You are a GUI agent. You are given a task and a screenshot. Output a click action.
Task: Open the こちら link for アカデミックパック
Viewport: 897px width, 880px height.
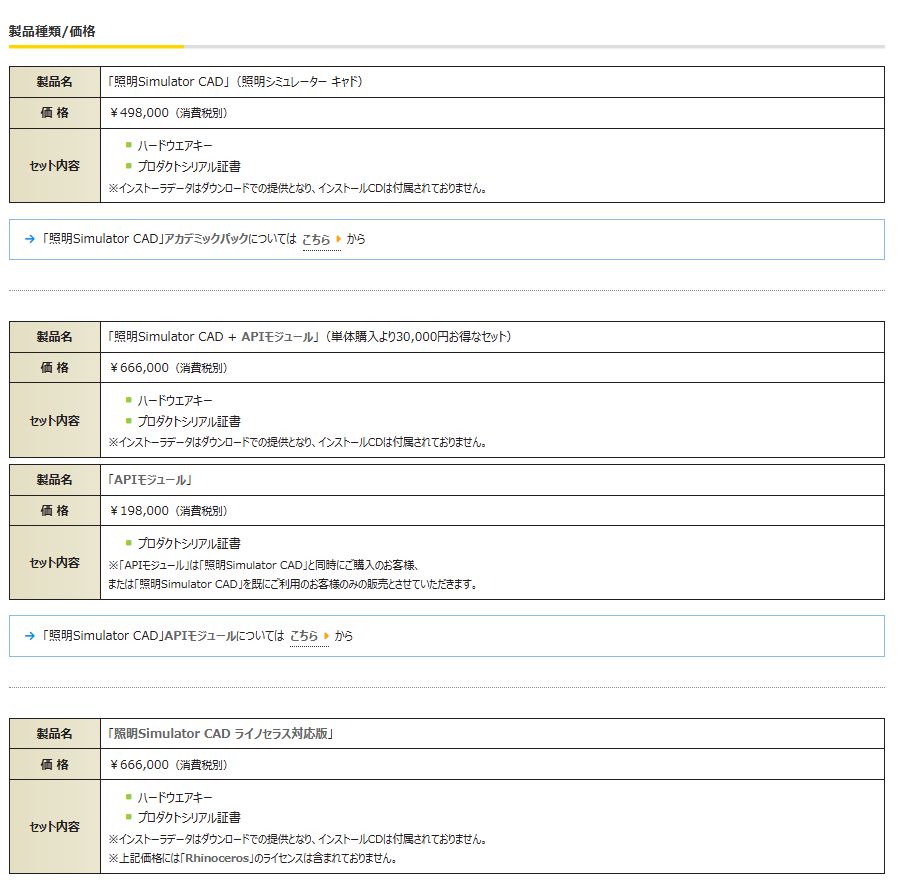[316, 239]
